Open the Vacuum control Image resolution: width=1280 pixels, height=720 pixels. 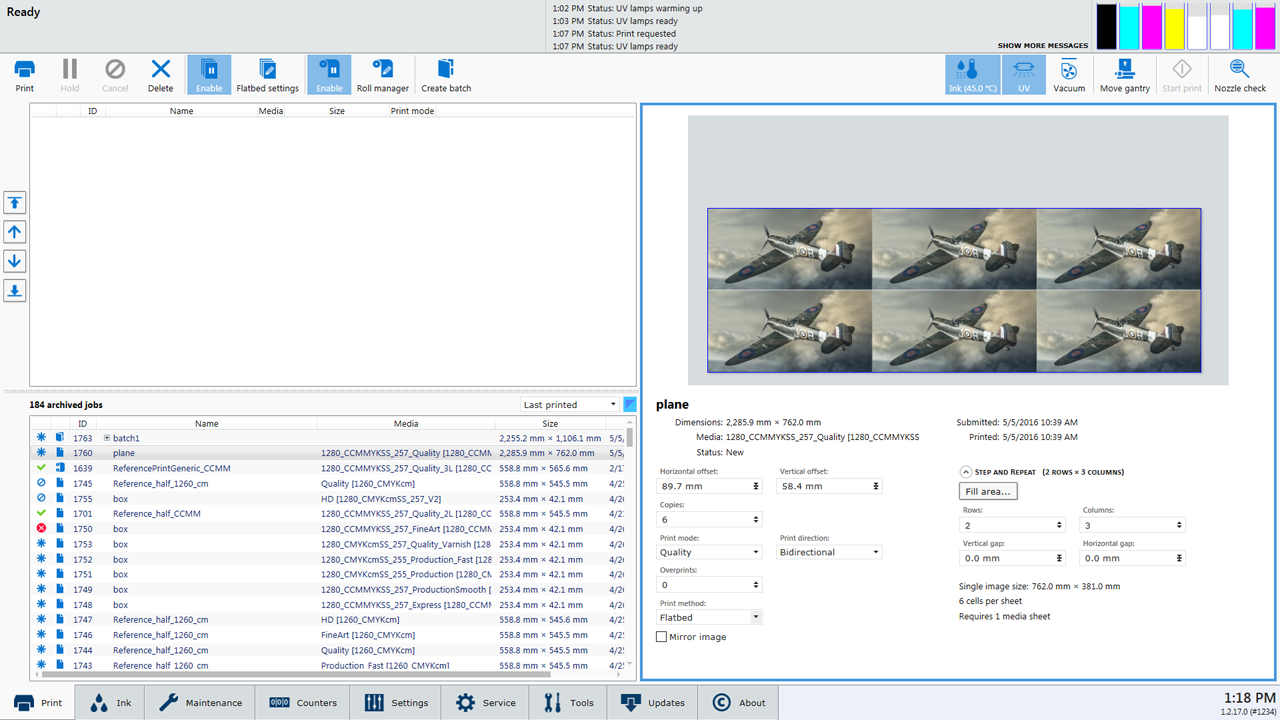pos(1069,75)
